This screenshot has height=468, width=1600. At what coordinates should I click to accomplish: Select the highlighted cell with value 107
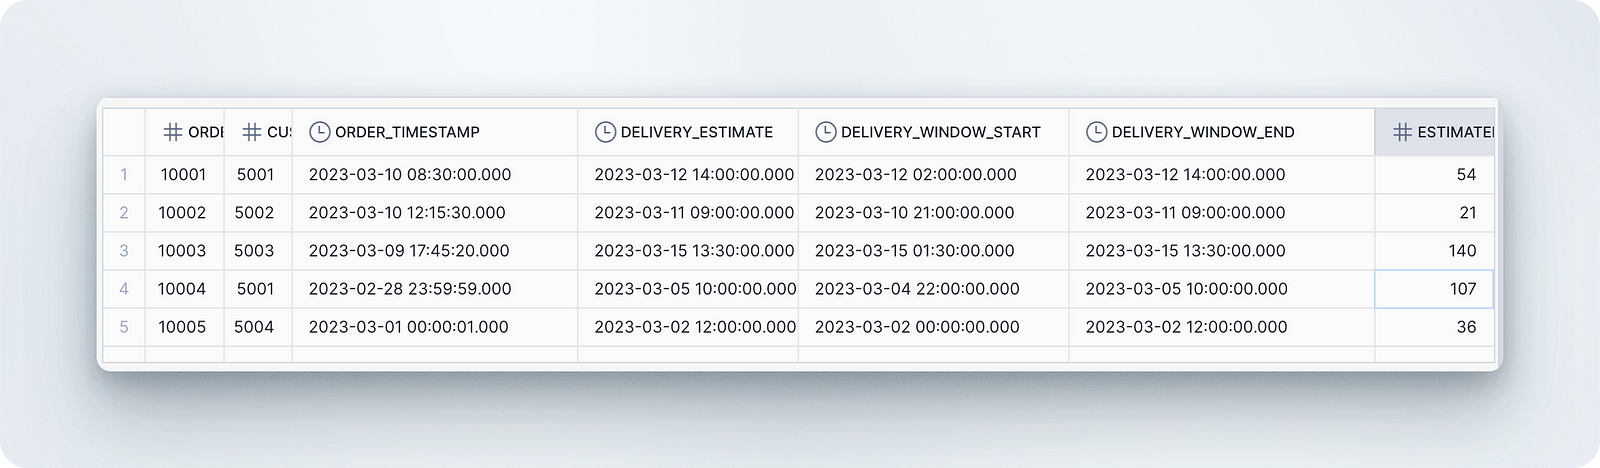[x=1435, y=288]
